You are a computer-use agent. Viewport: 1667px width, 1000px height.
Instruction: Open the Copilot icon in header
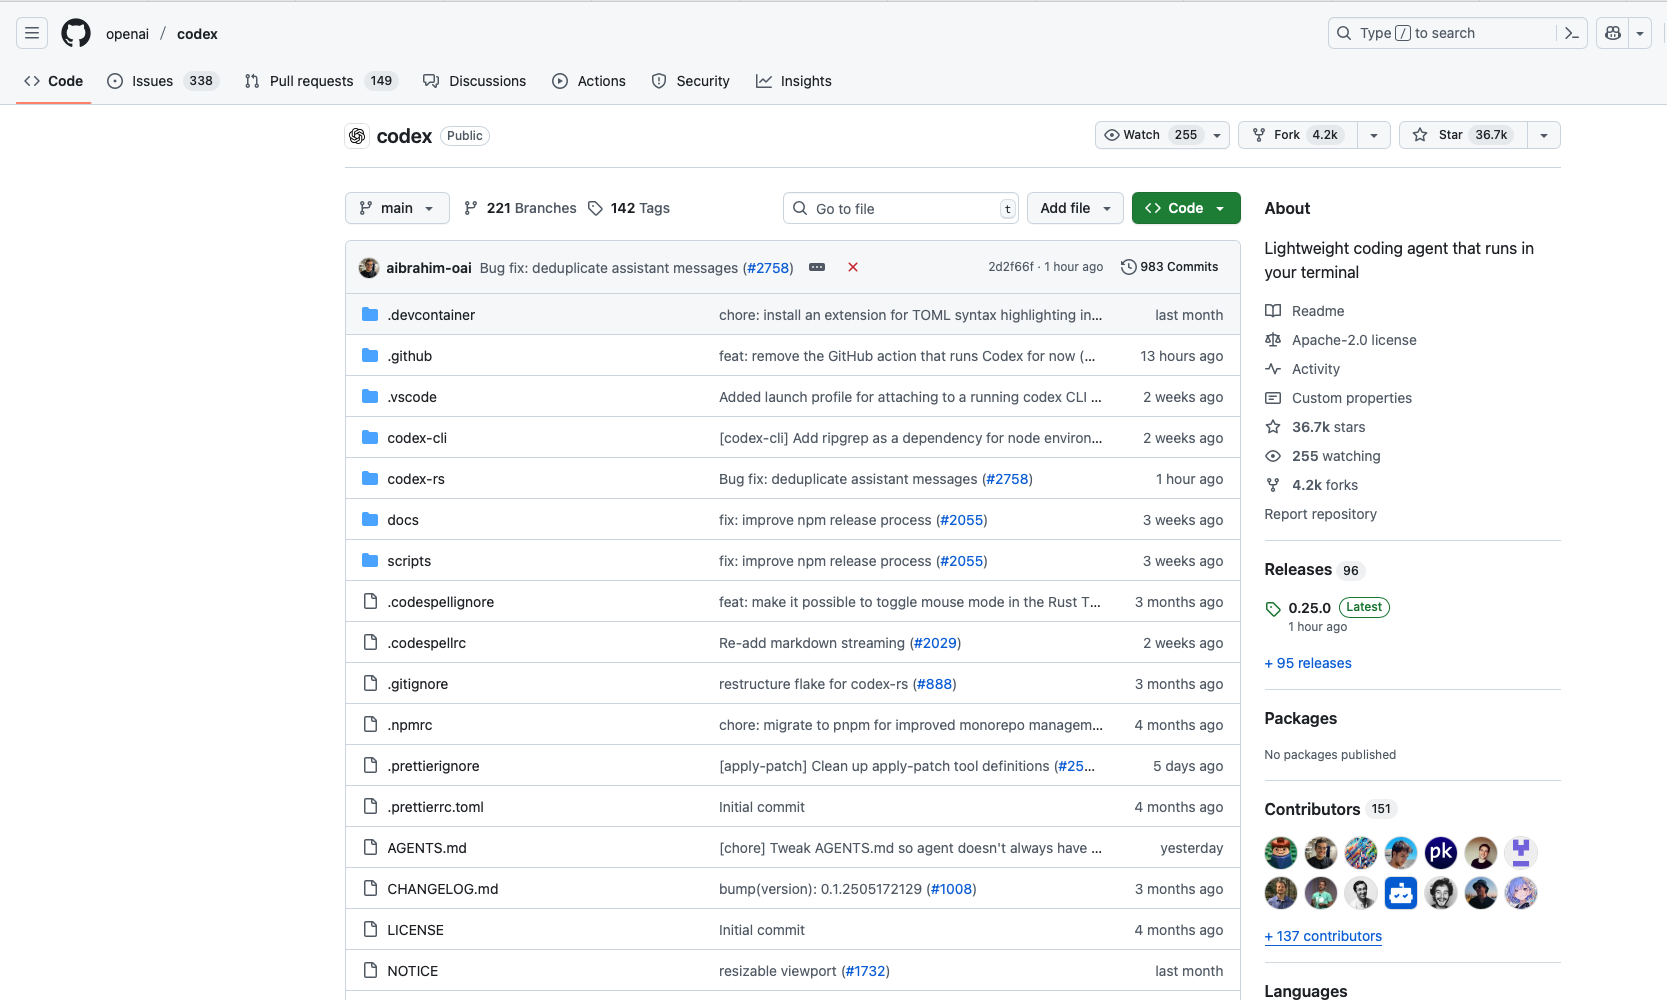1613,33
